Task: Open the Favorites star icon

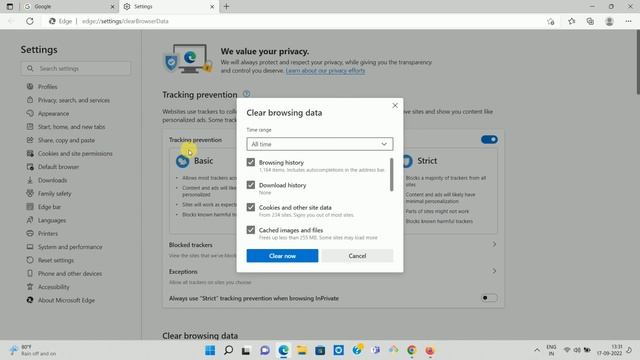Action: (x=571, y=21)
